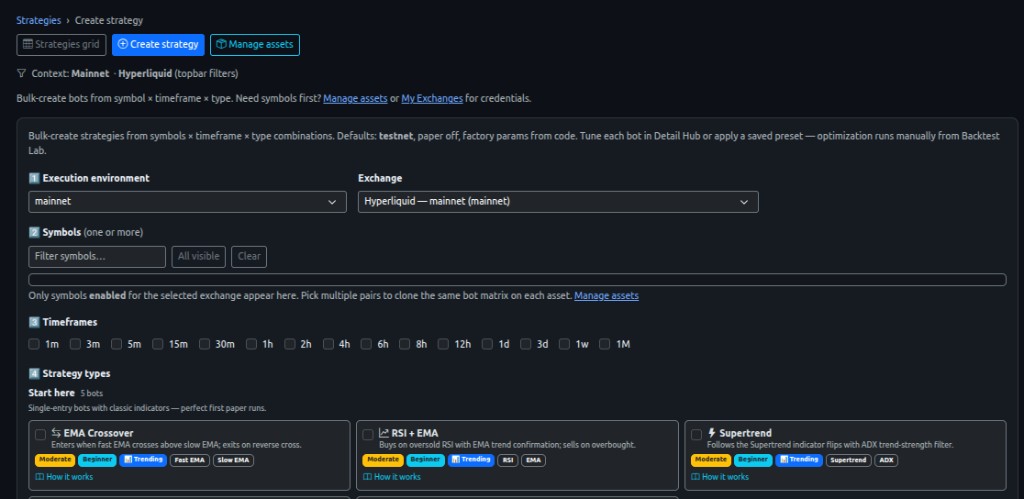1024x499 pixels.
Task: Follow the My Exchanges link
Action: tap(432, 99)
